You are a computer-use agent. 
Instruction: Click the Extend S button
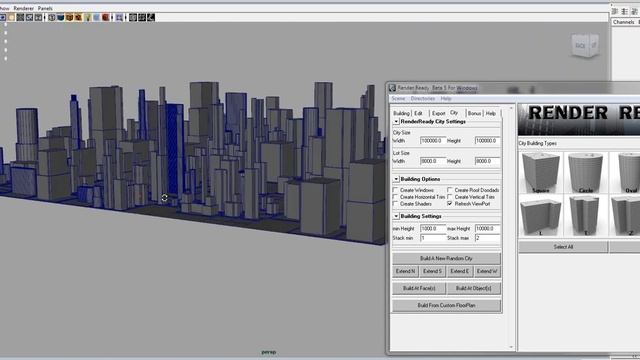click(x=432, y=271)
